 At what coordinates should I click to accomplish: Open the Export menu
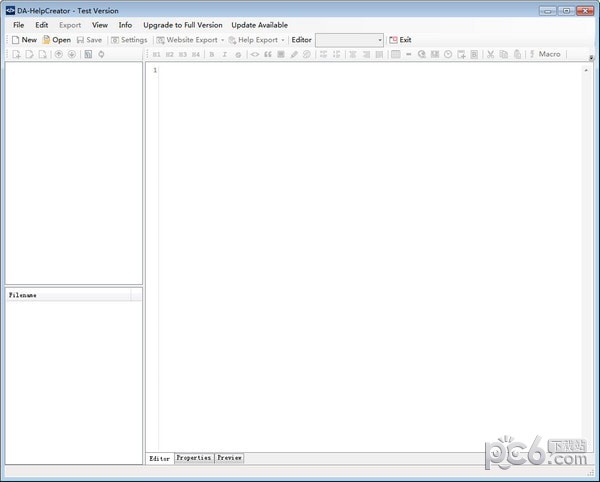click(70, 25)
